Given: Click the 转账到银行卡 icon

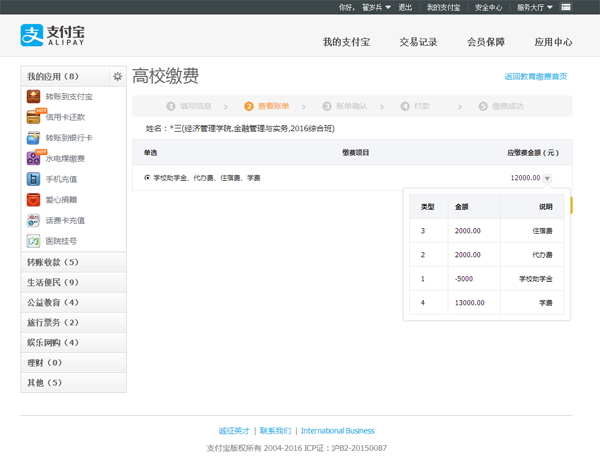Looking at the screenshot, I should point(33,138).
